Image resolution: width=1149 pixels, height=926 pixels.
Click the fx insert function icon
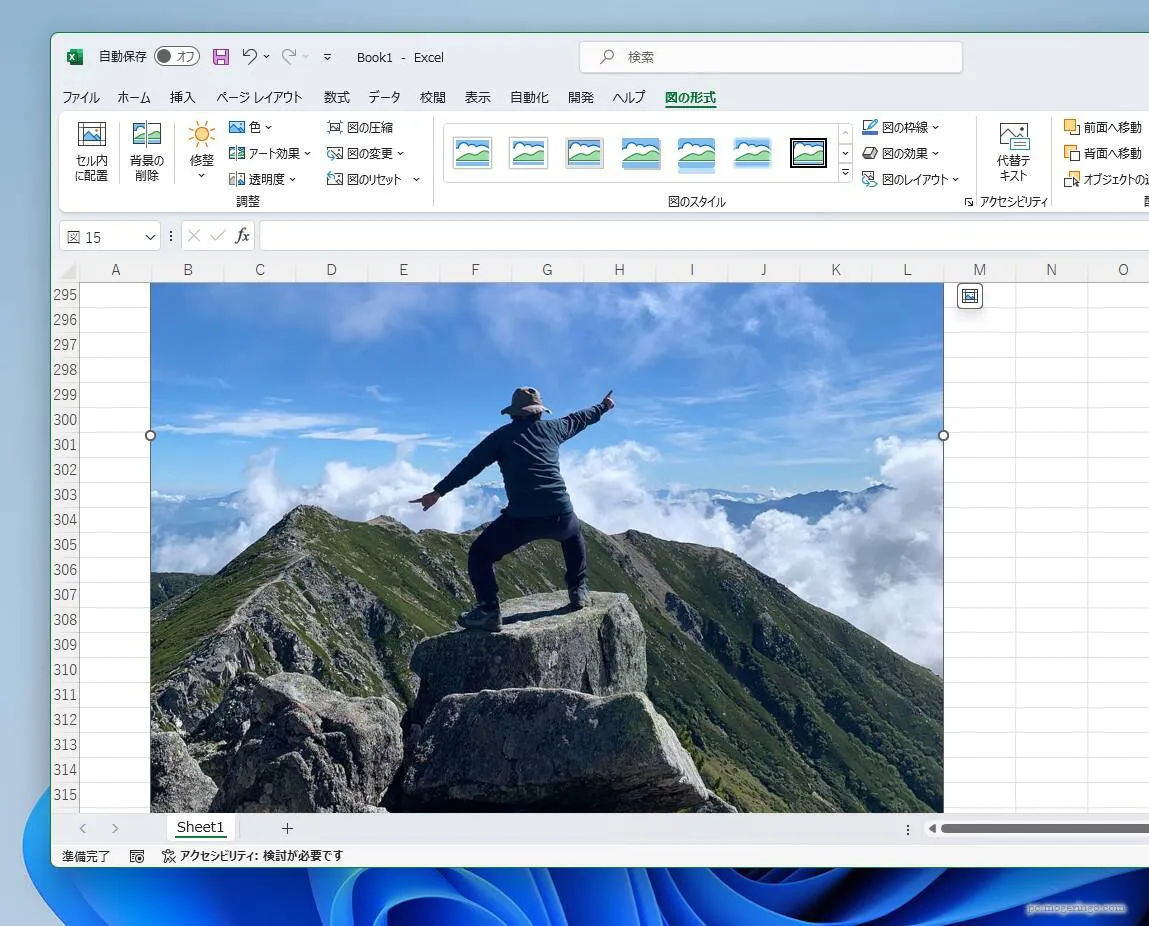242,236
